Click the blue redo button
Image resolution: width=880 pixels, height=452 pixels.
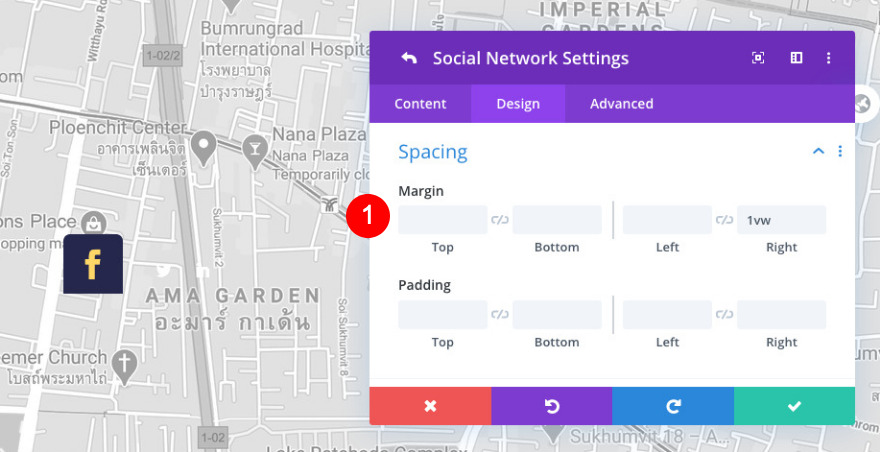click(673, 405)
